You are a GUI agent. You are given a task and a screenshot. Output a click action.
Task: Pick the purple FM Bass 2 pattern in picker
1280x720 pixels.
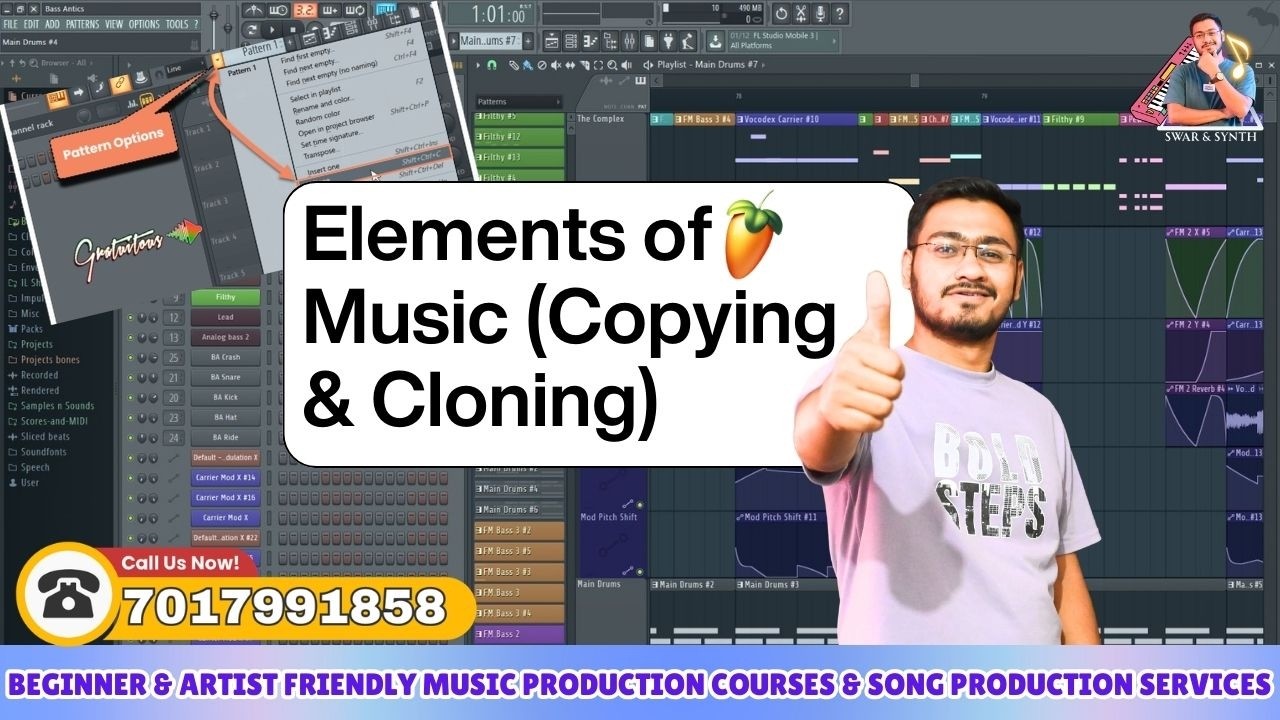520,634
